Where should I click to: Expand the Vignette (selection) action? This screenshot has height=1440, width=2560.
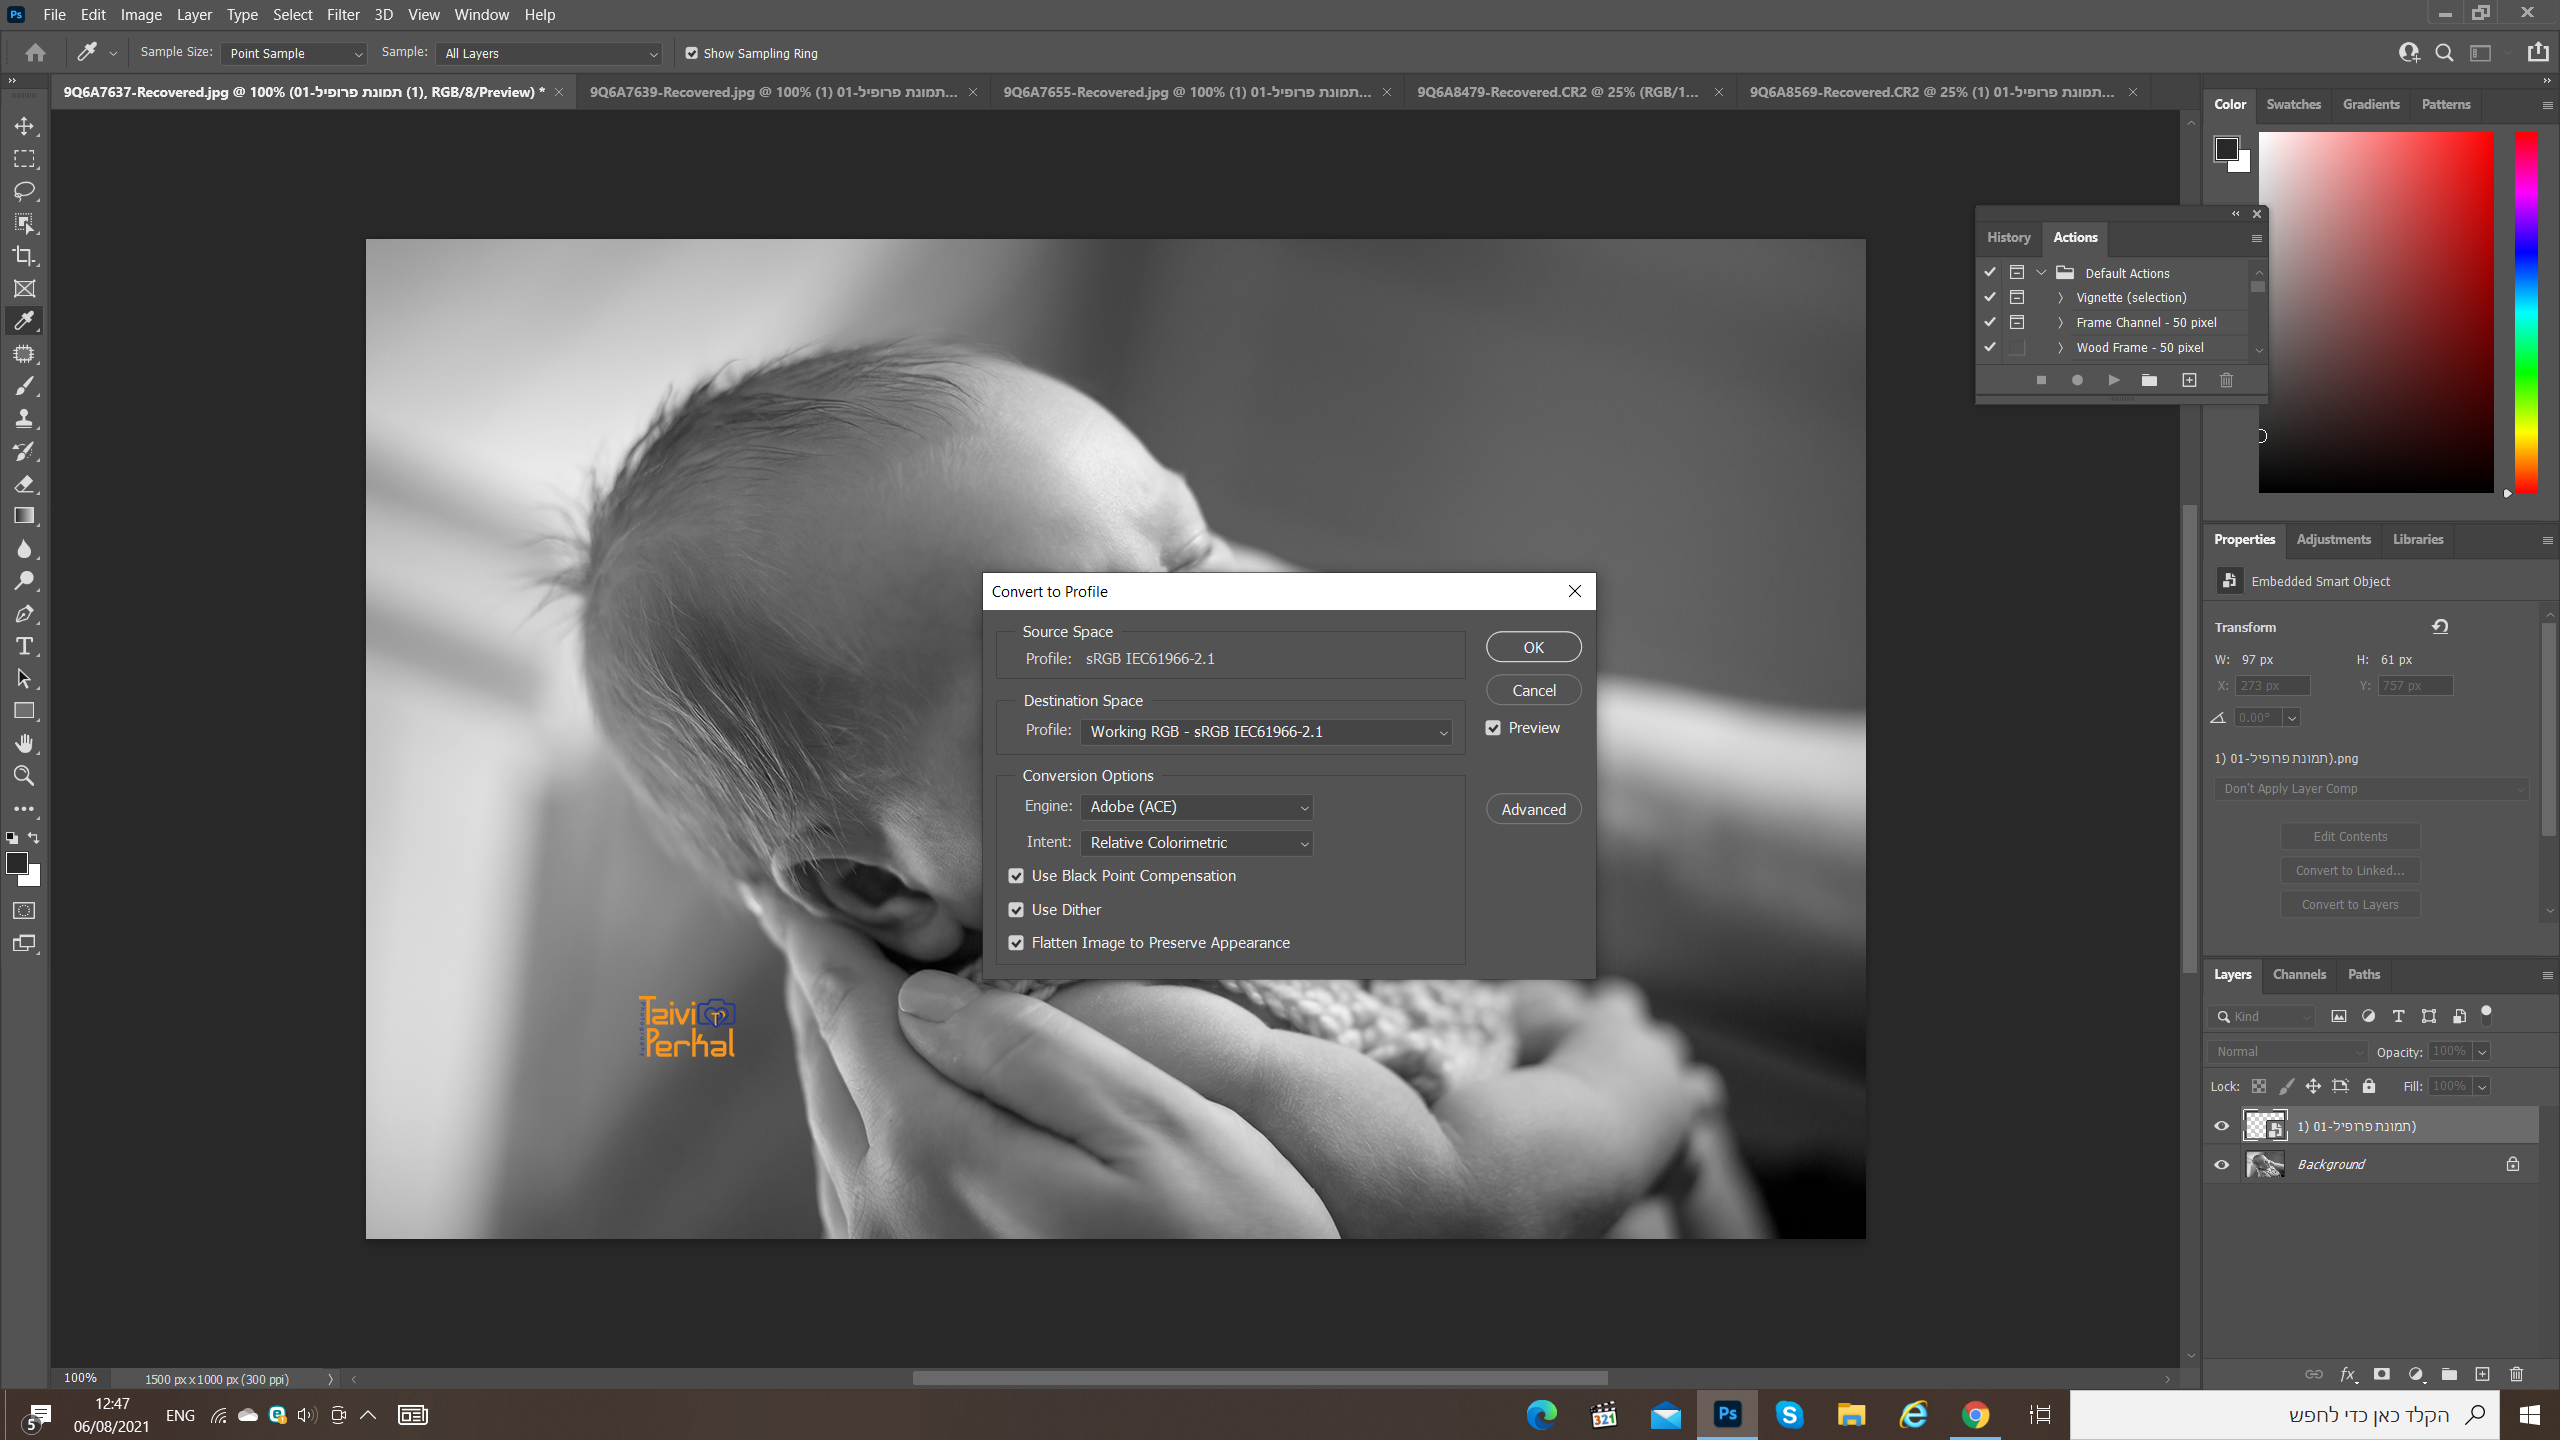[2060, 298]
